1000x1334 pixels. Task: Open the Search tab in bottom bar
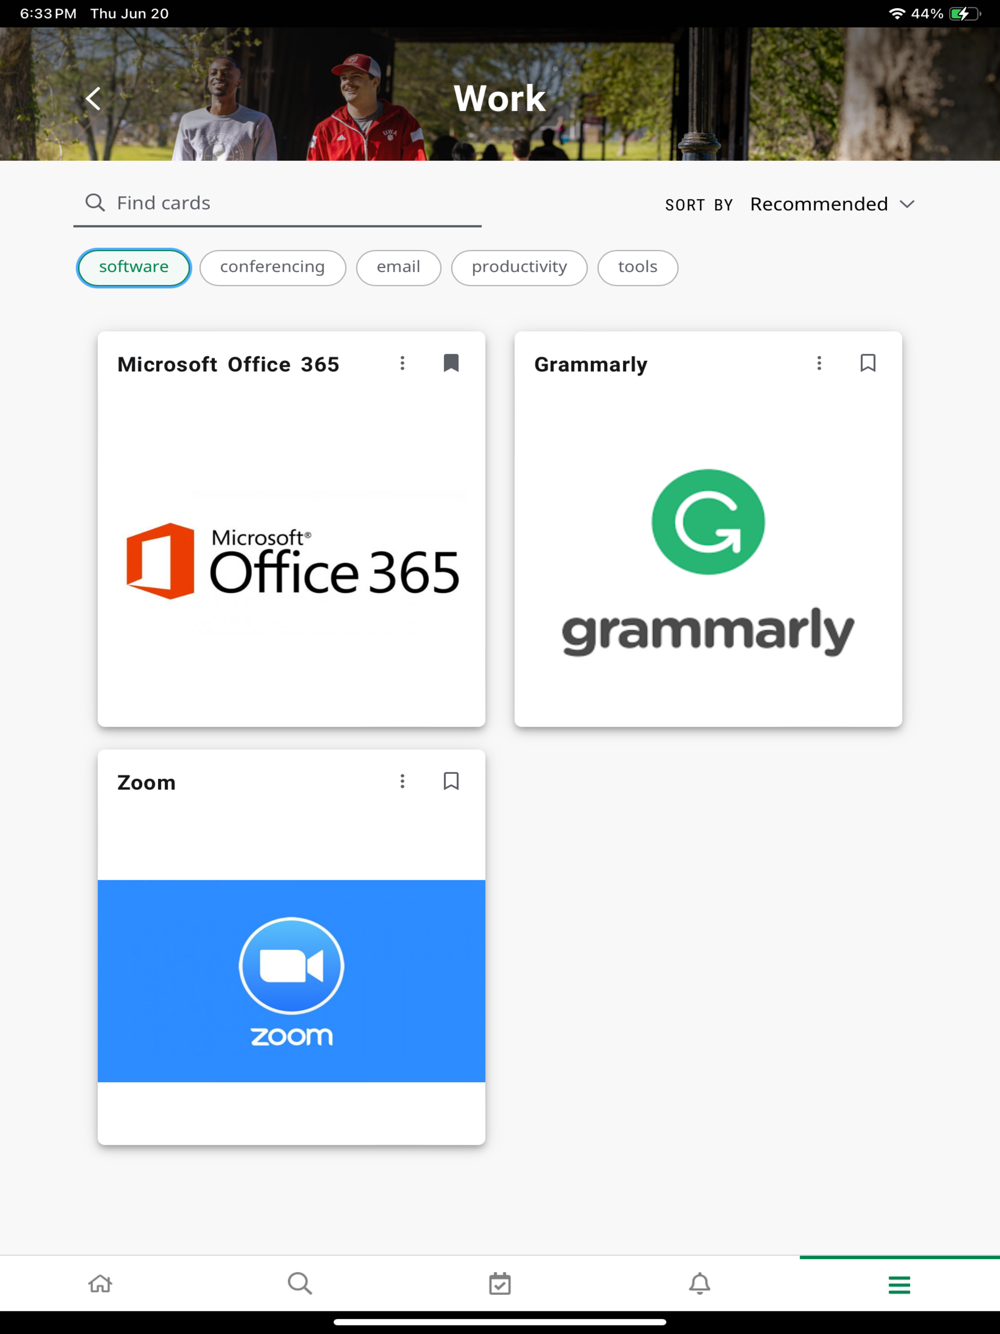300,1283
